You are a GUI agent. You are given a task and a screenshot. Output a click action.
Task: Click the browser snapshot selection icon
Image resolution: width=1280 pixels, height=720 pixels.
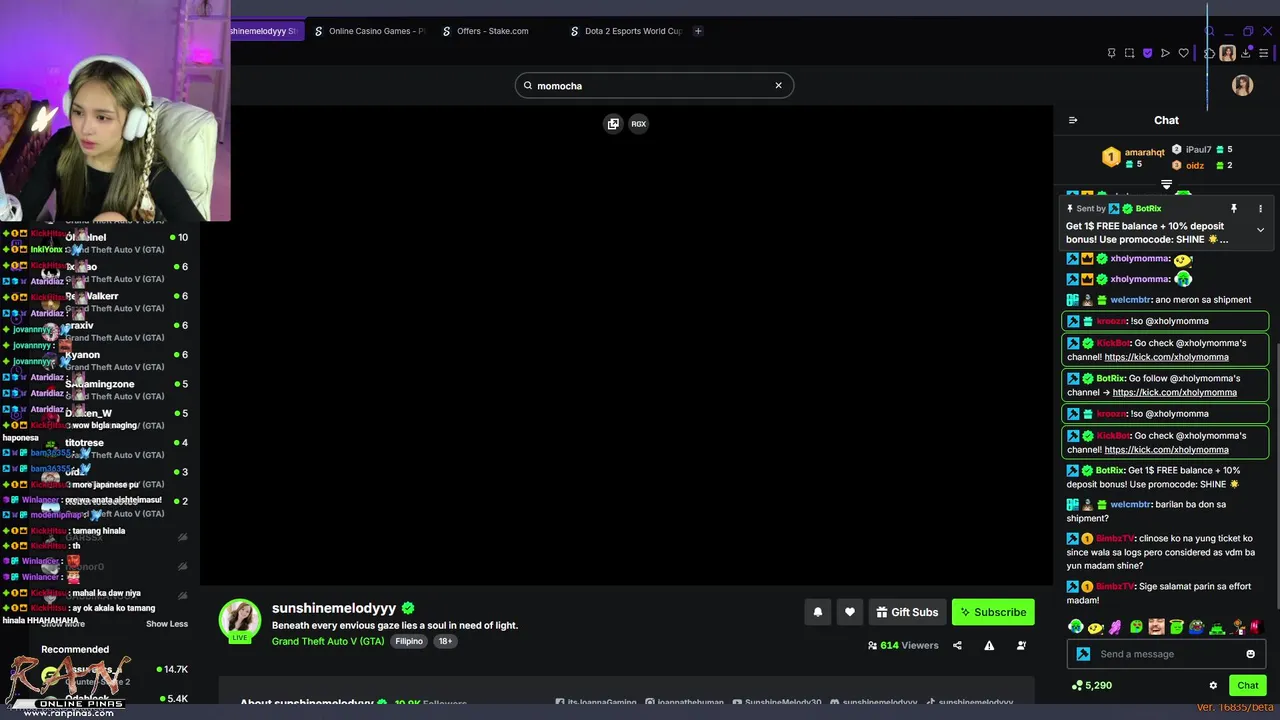click(1129, 53)
